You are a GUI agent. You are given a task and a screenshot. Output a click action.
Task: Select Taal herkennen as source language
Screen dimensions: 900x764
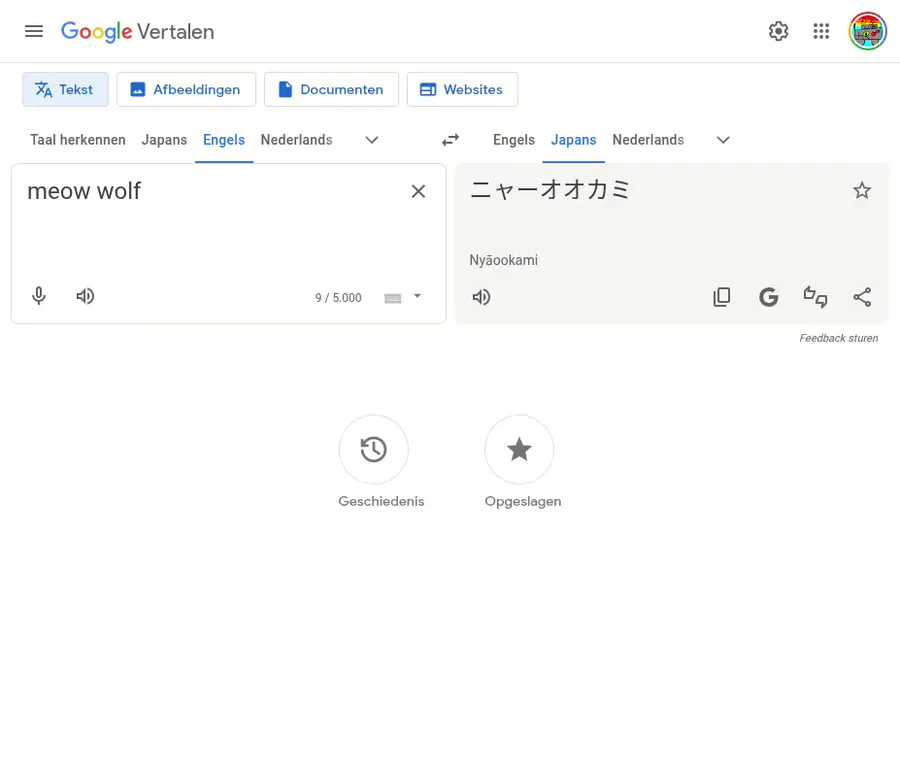[77, 140]
